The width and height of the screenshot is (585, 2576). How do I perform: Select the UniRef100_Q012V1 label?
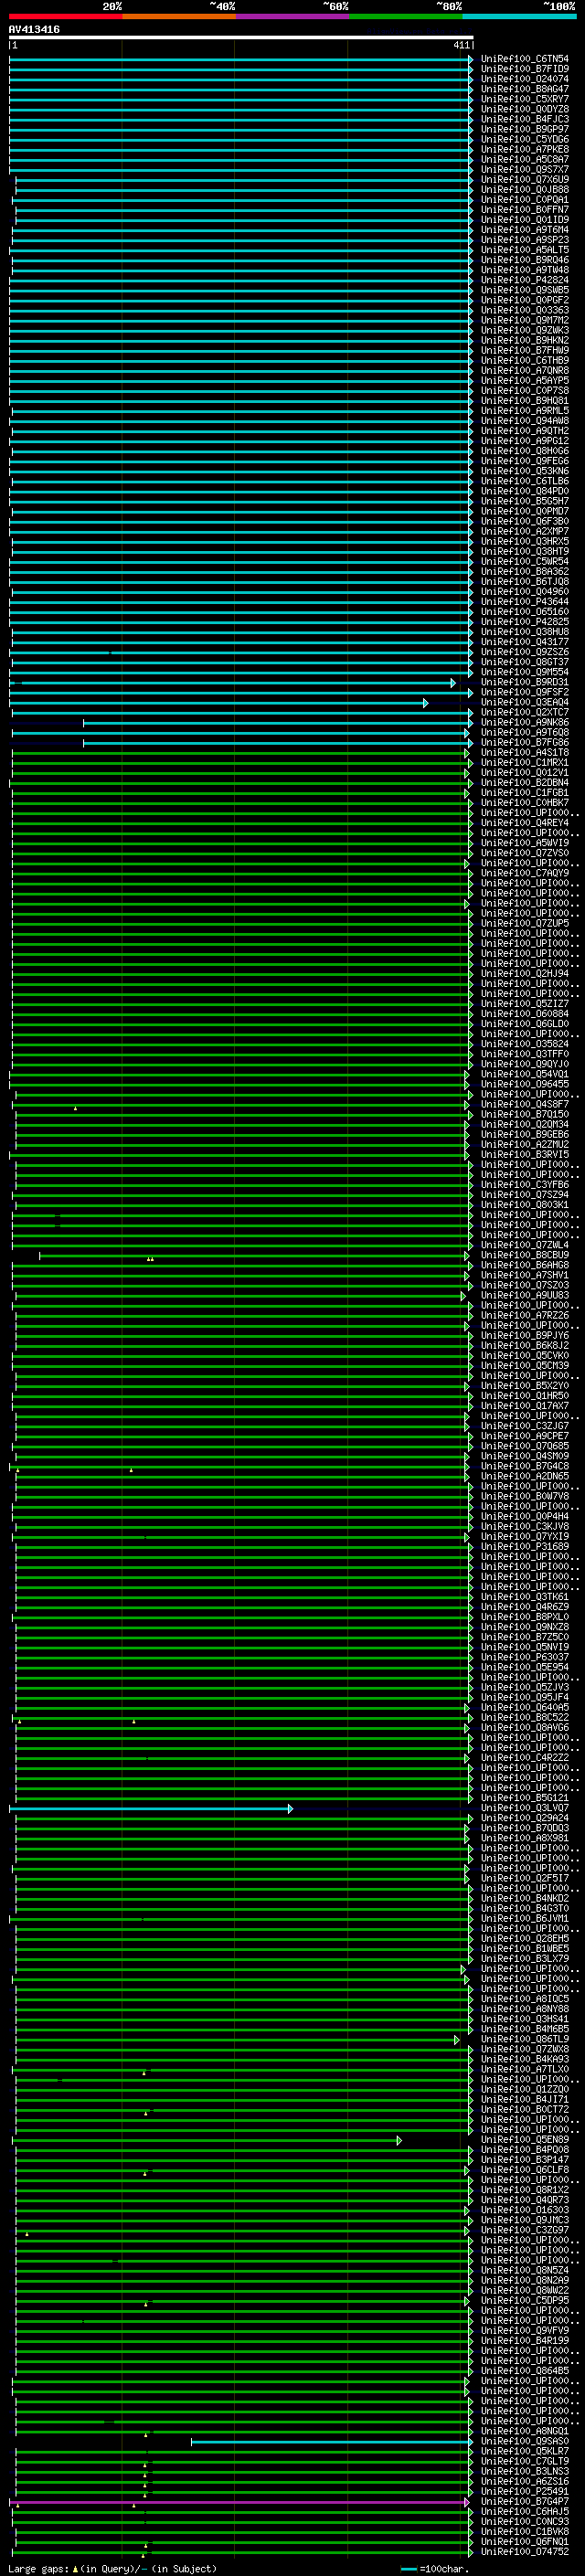[525, 772]
